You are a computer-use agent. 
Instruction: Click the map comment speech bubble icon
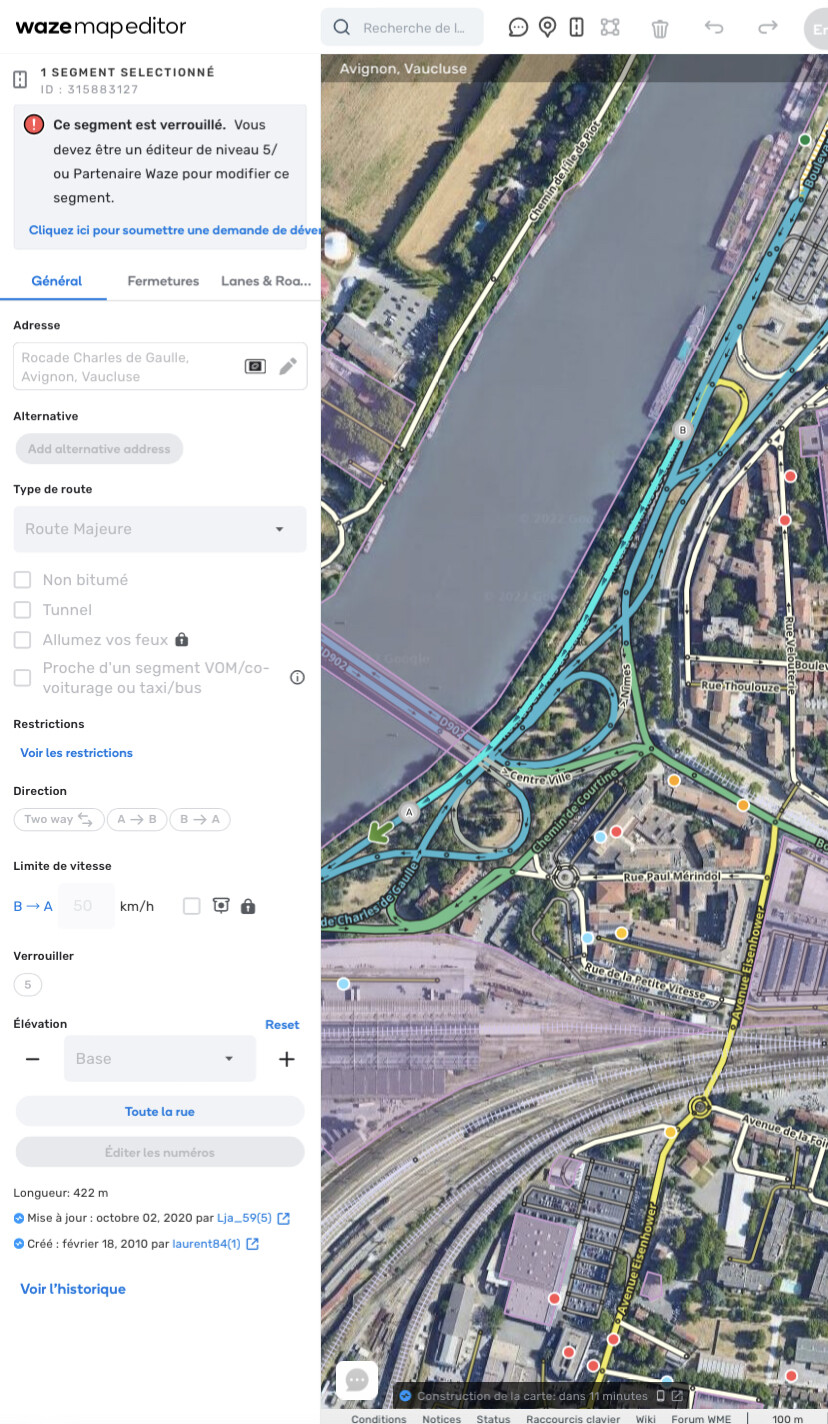518,28
